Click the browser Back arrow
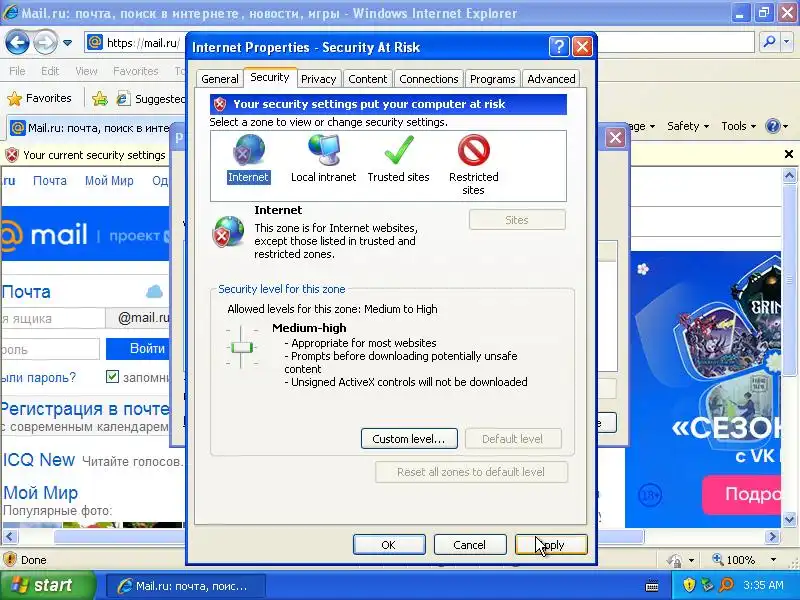The image size is (800, 600). click(x=17, y=43)
